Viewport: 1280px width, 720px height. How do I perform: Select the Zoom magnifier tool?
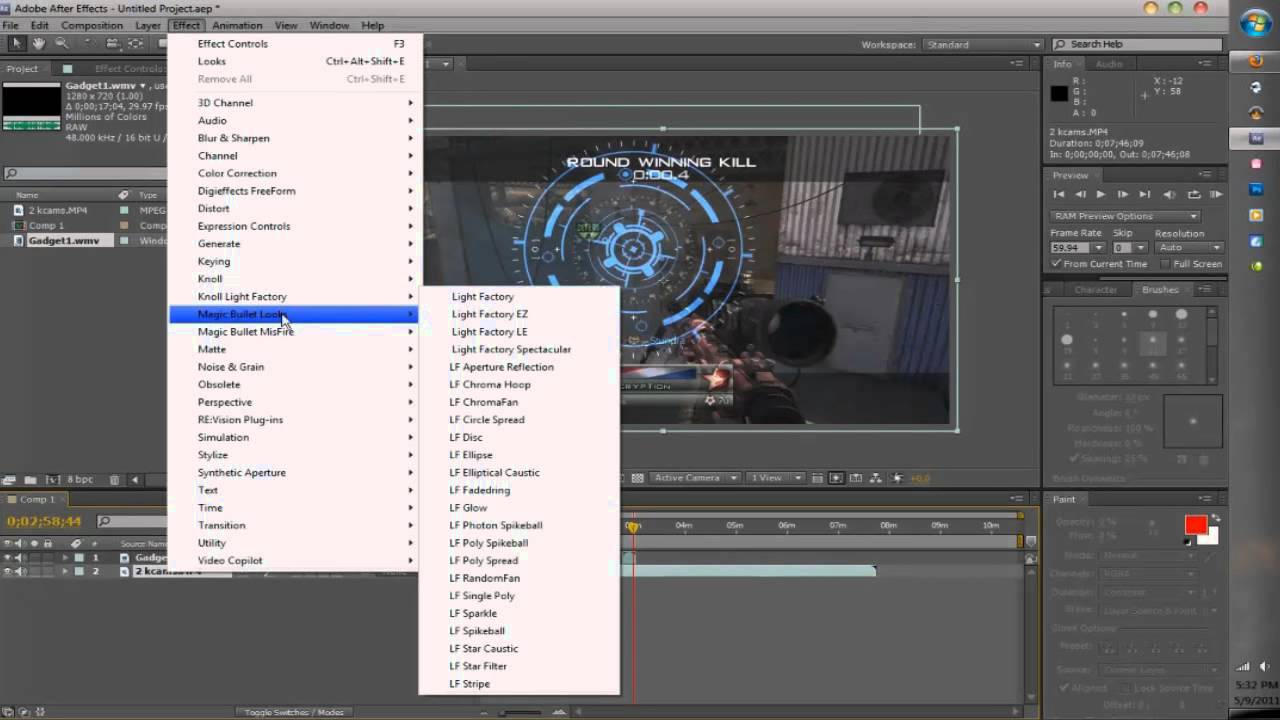tap(62, 44)
